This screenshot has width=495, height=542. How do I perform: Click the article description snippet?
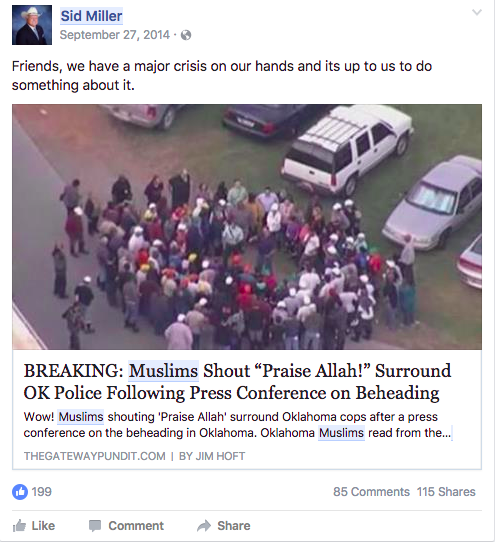[x=237, y=424]
